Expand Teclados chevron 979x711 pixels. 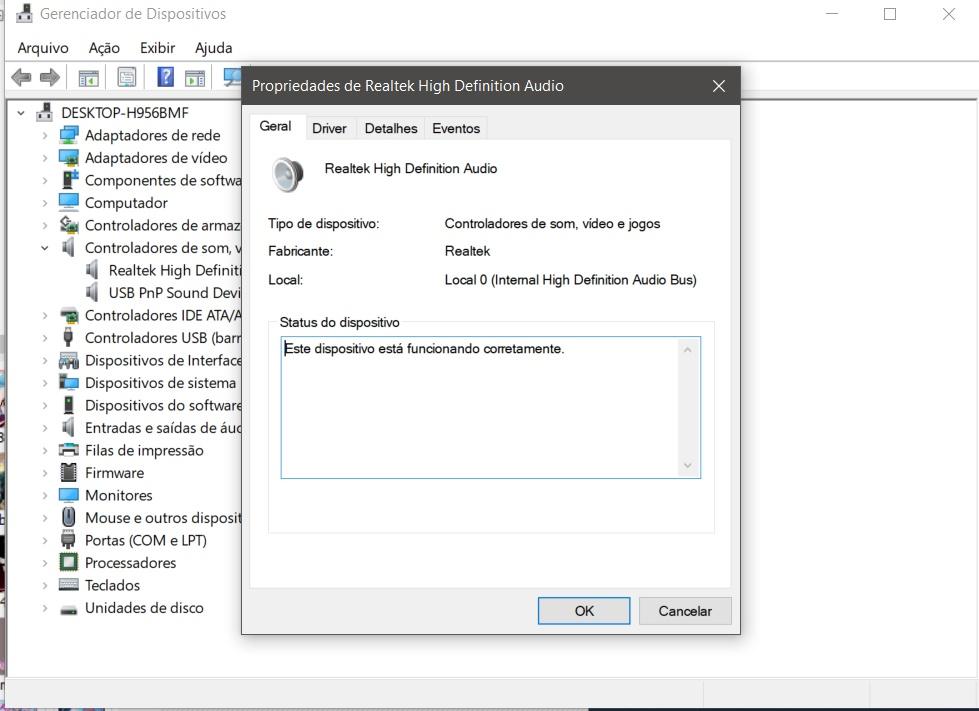45,585
